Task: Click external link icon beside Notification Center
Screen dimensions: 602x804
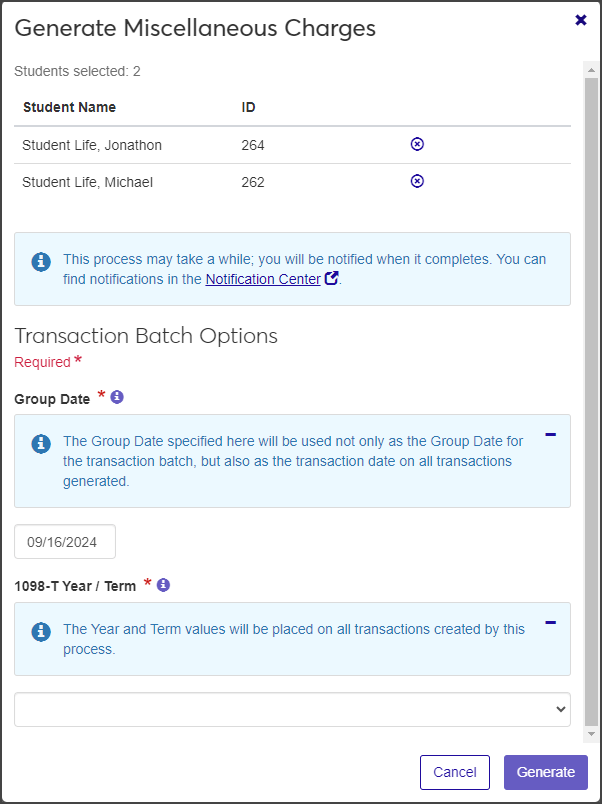Action: tap(331, 279)
